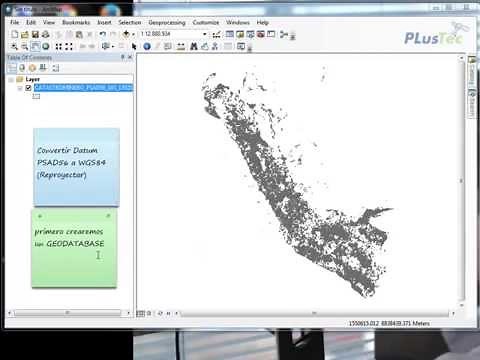Open the Python window

271,34
